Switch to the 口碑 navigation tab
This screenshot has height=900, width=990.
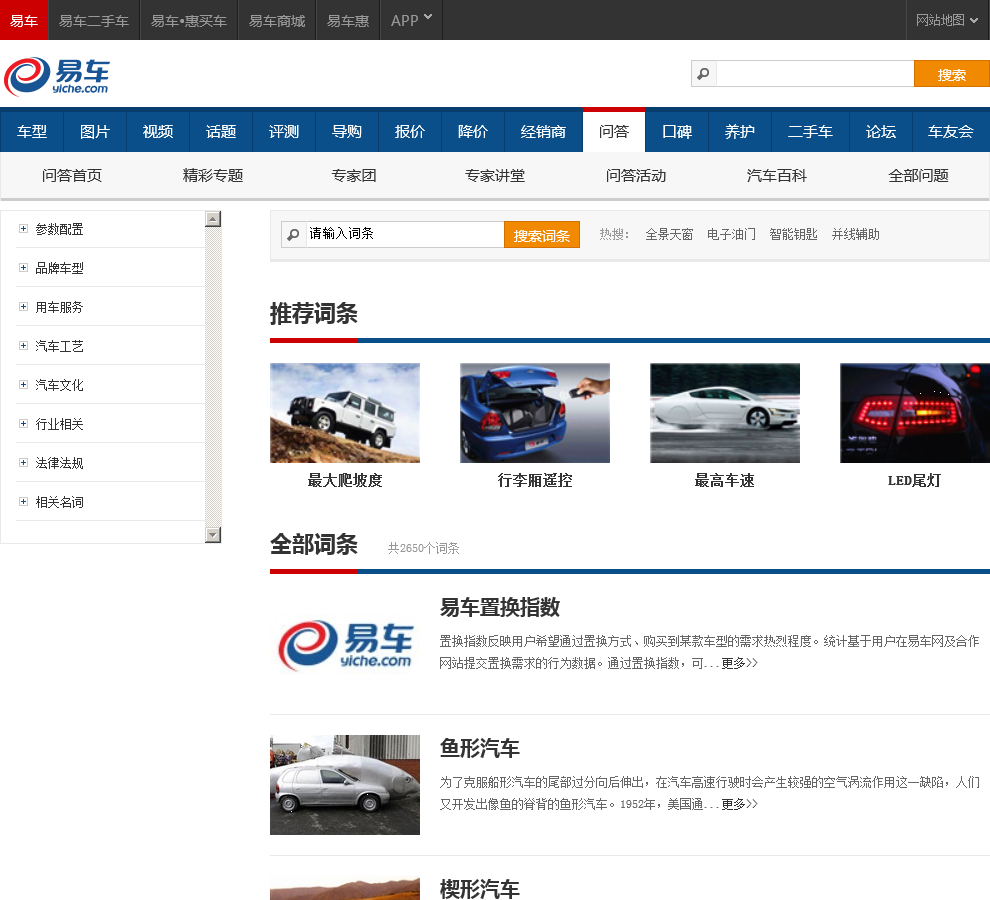pyautogui.click(x=677, y=132)
